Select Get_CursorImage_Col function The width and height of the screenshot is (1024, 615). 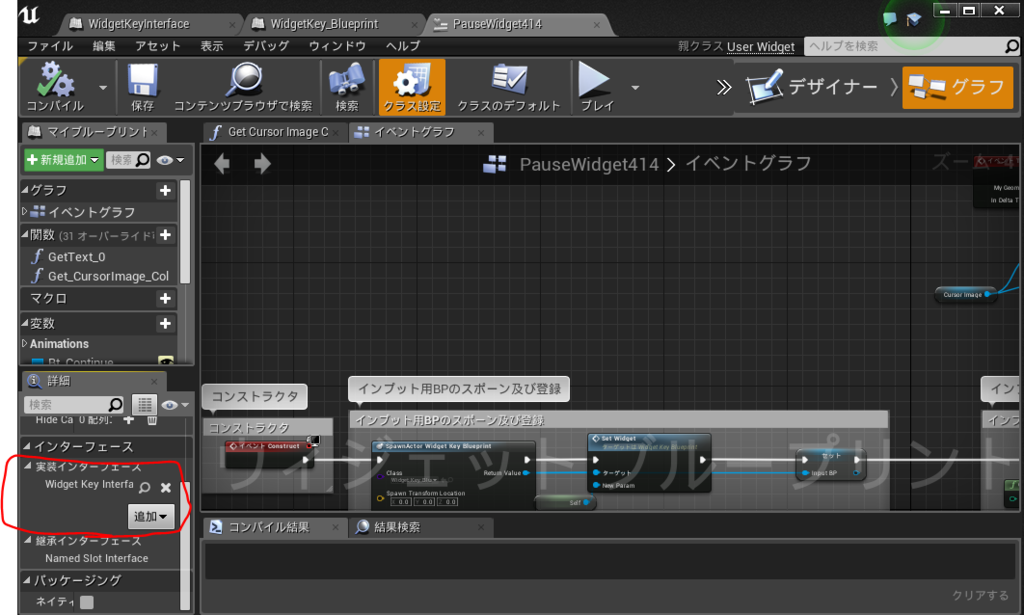coord(108,276)
